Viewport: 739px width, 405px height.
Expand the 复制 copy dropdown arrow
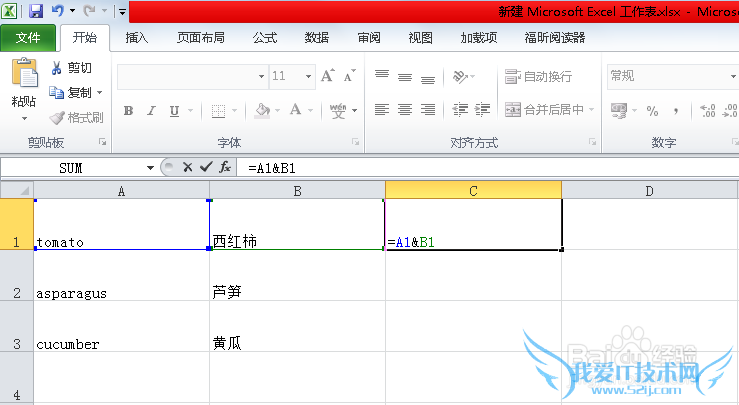[x=99, y=92]
